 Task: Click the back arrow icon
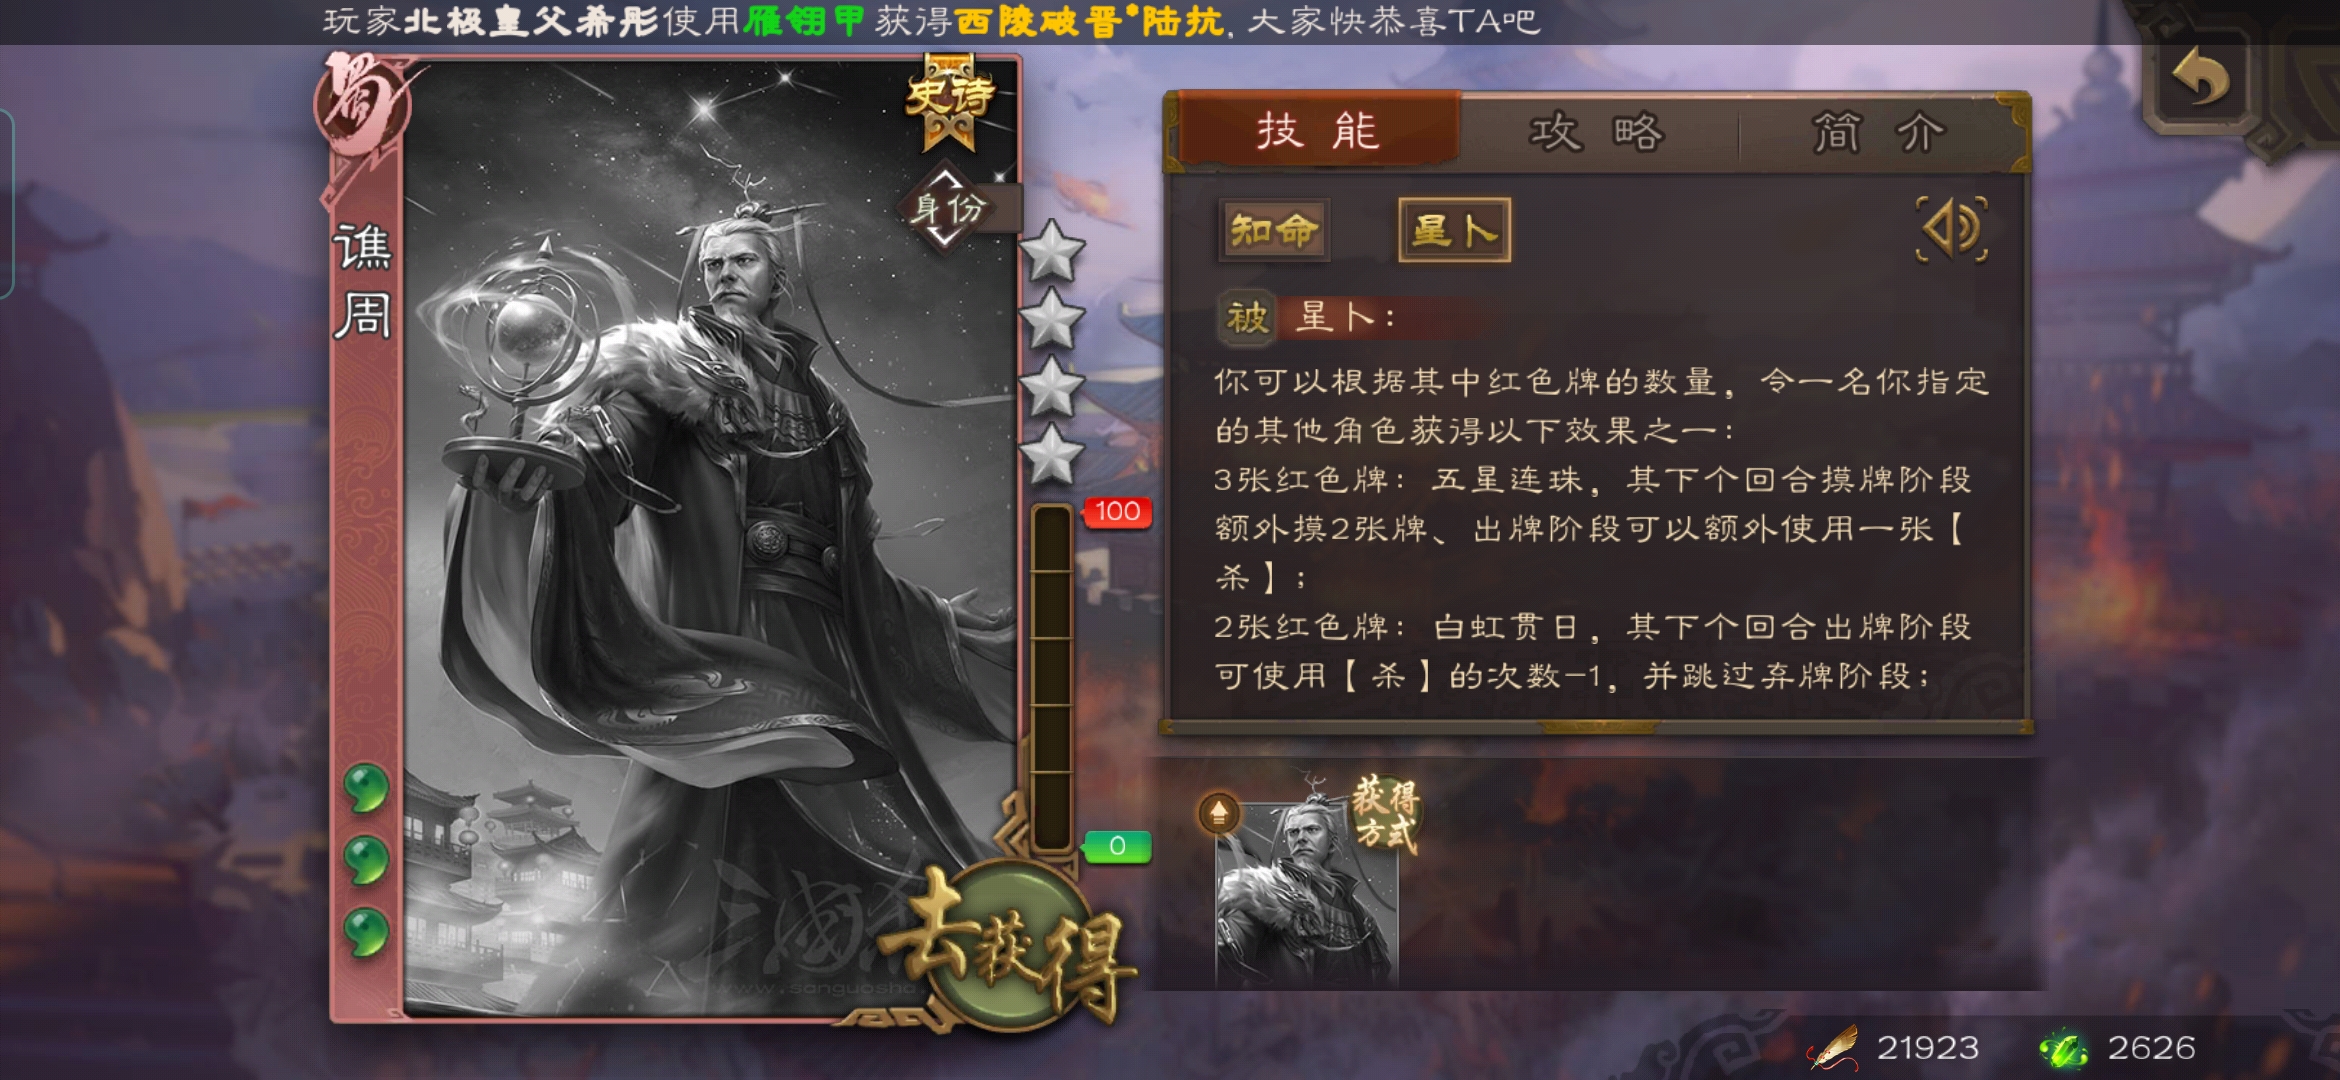click(x=2199, y=78)
